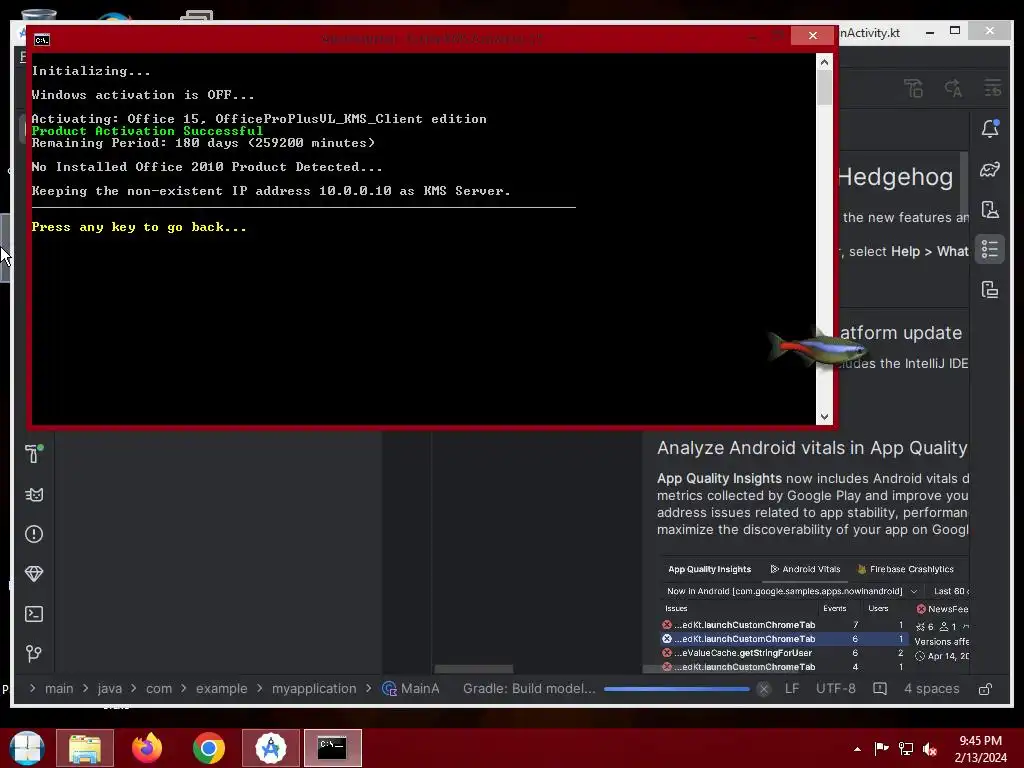Open Action Center flag in system tray

(x=881, y=748)
